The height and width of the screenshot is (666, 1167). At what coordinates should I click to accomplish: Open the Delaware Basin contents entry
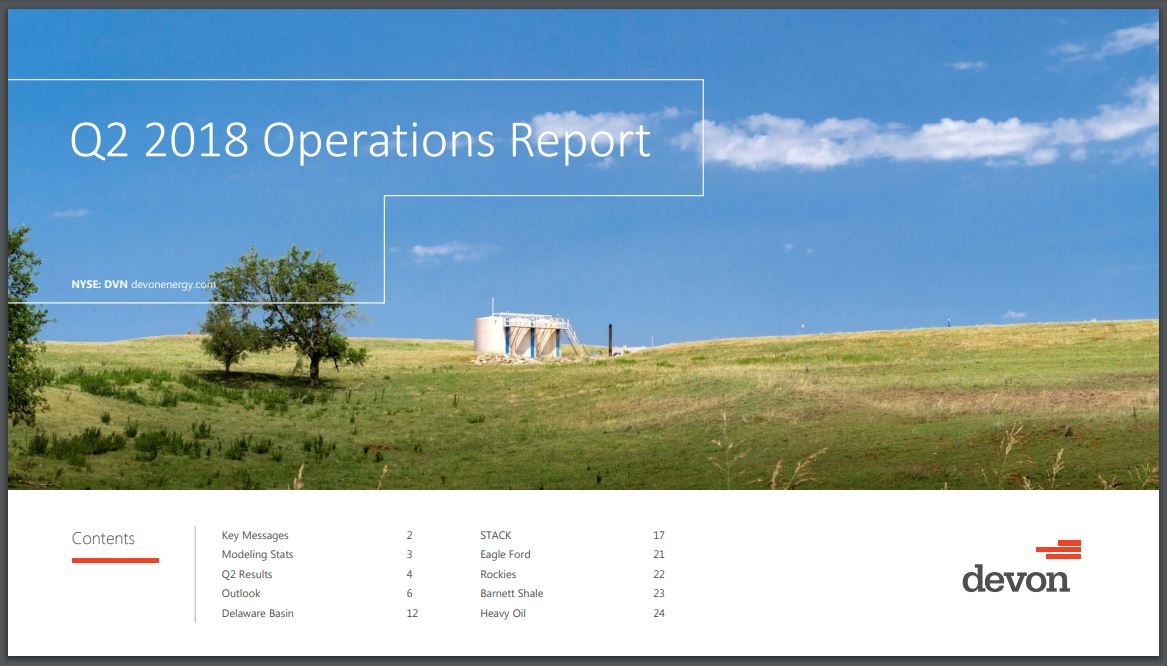257,613
